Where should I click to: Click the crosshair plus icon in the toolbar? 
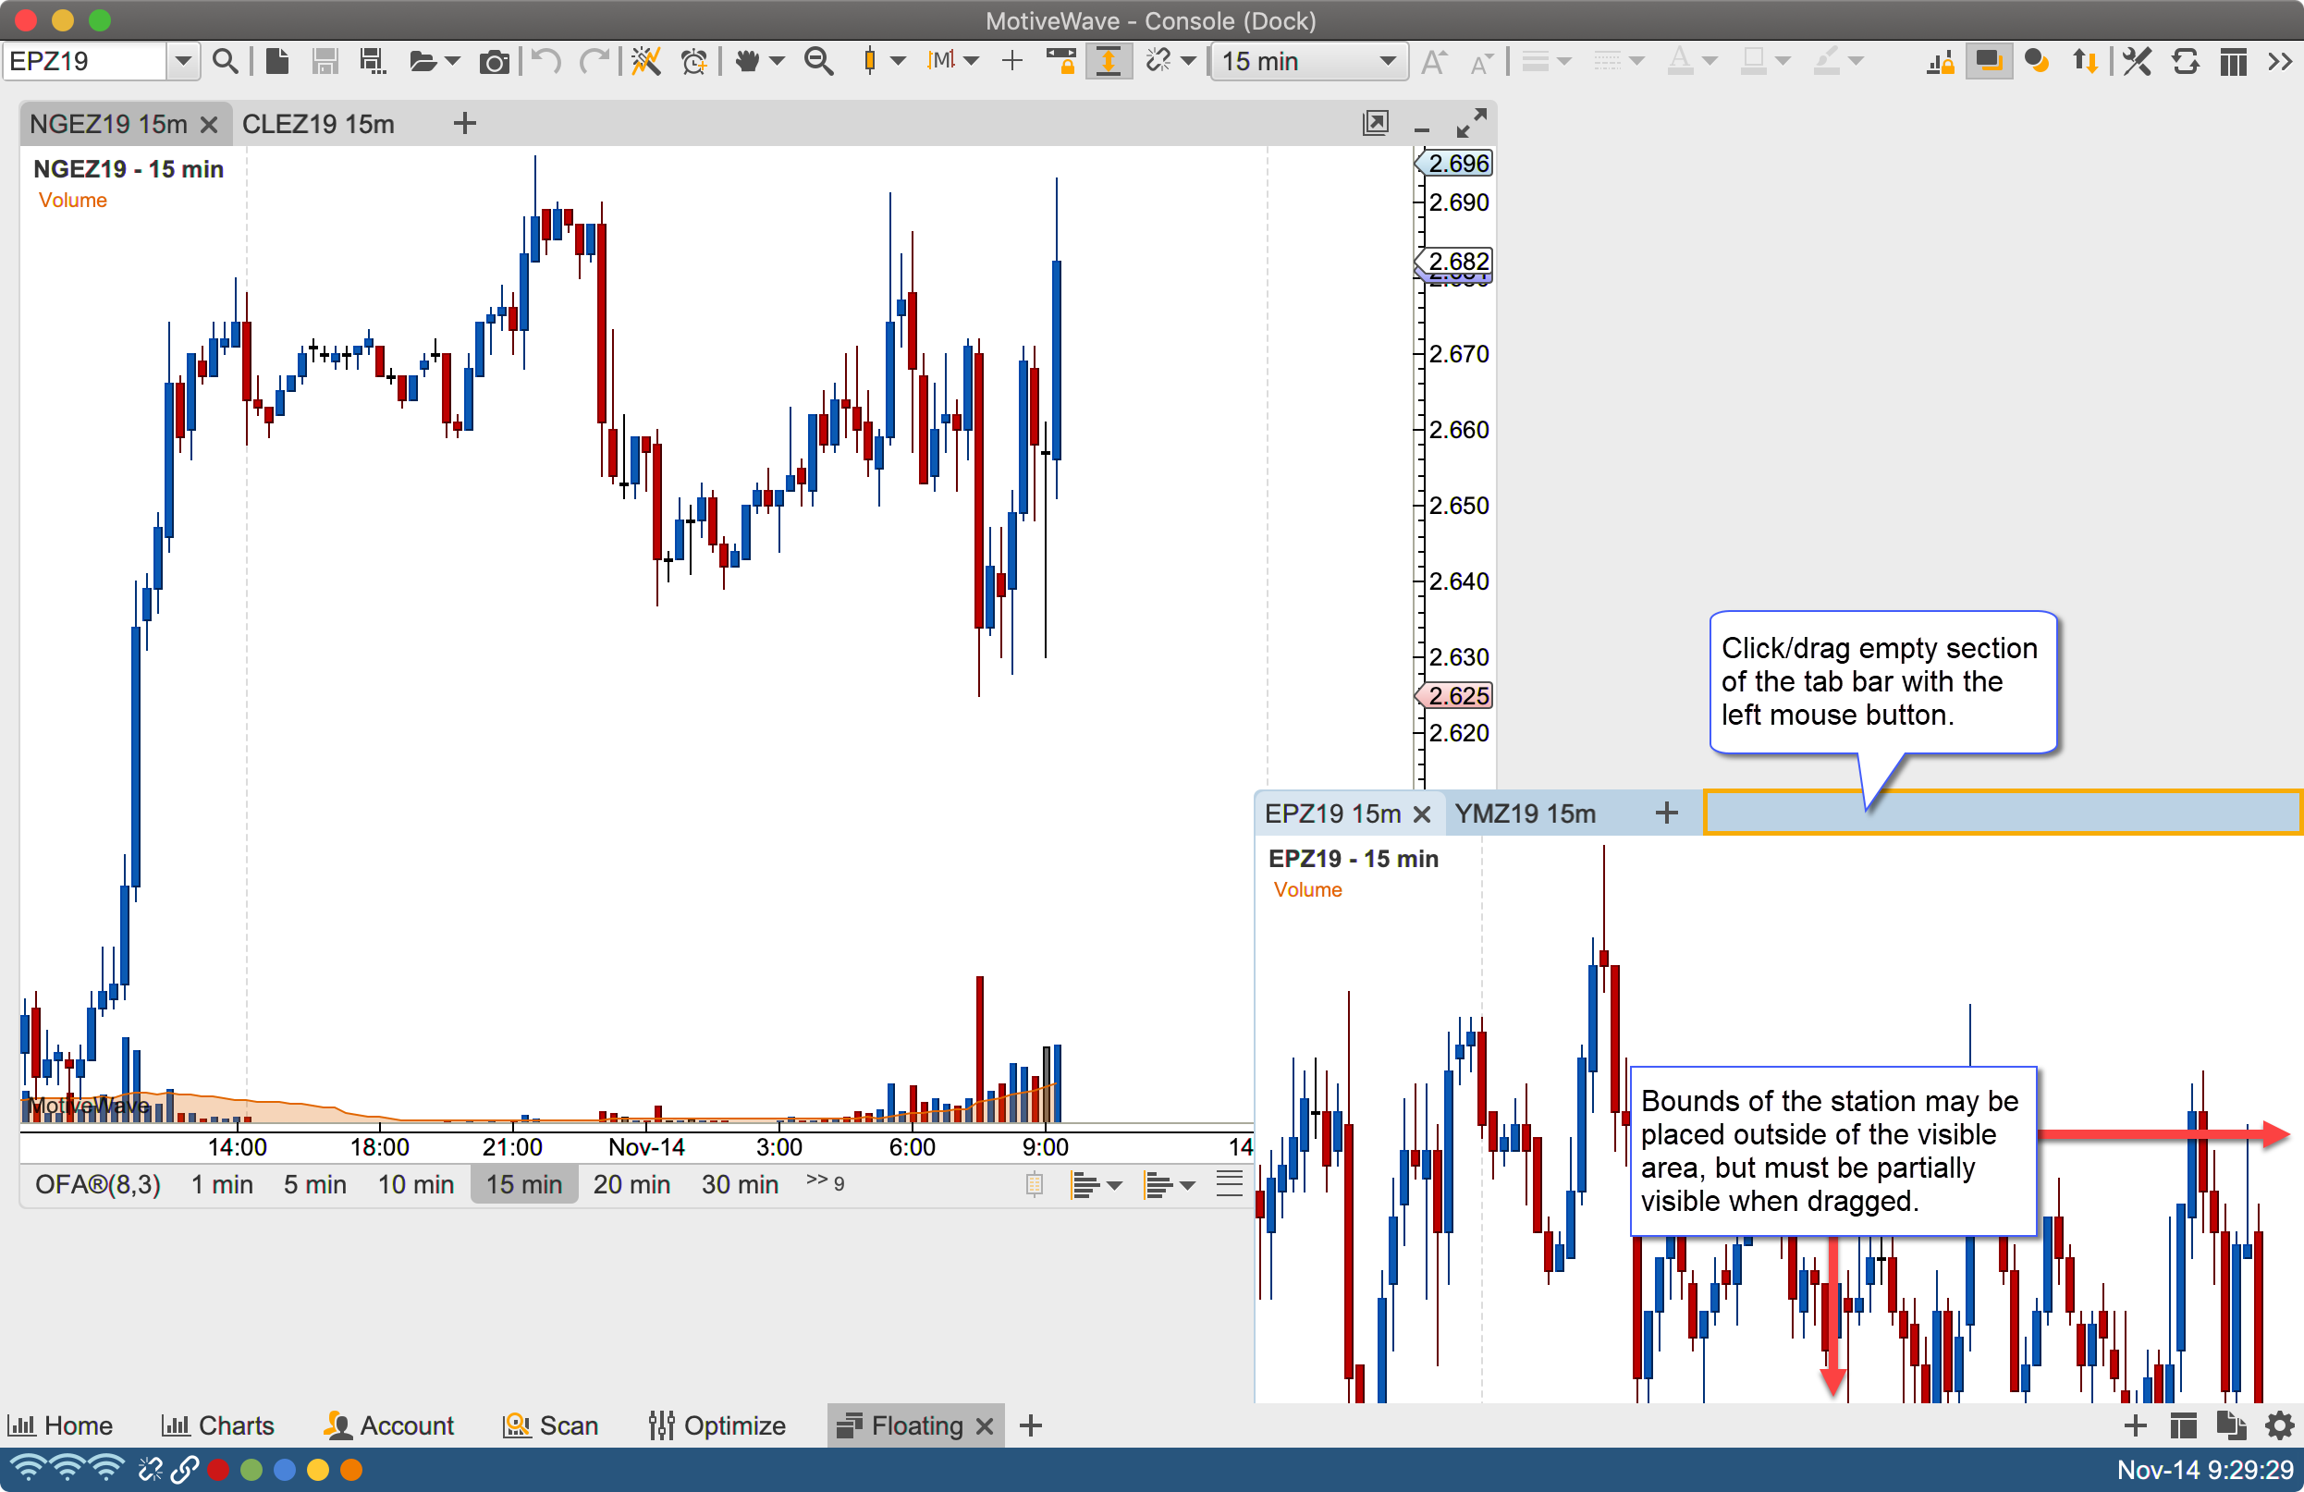pos(1012,62)
